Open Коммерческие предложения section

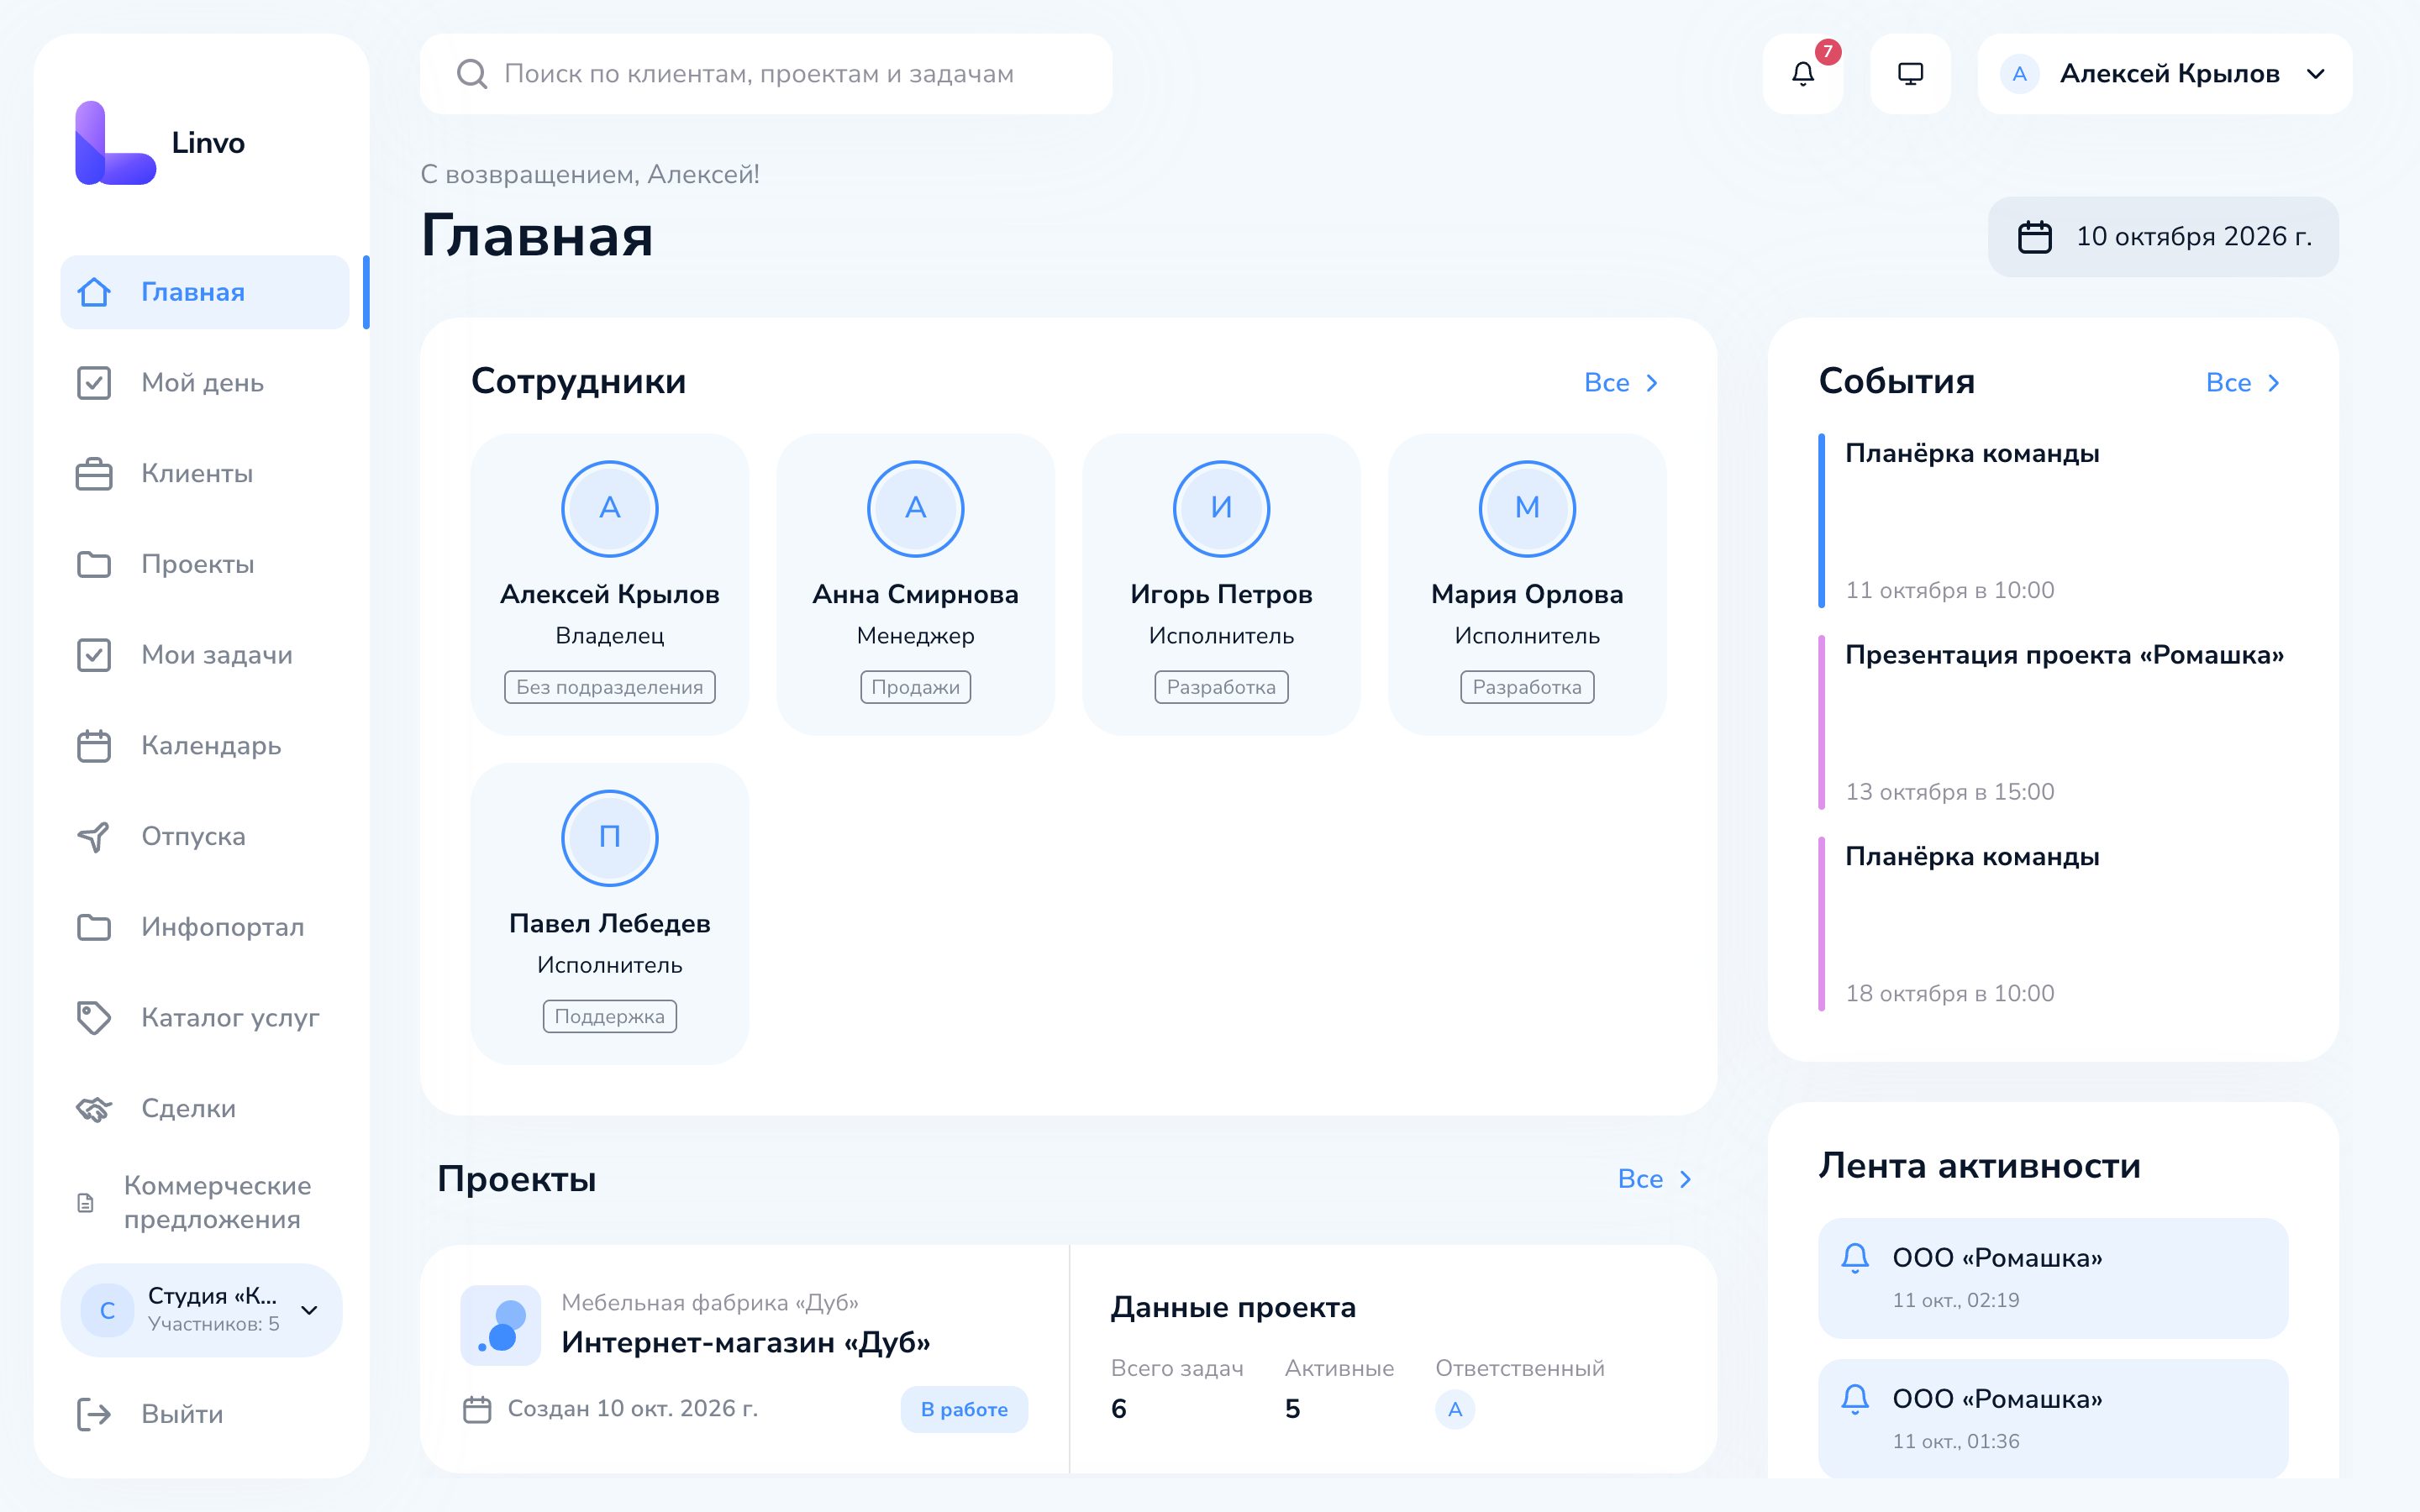205,1202
